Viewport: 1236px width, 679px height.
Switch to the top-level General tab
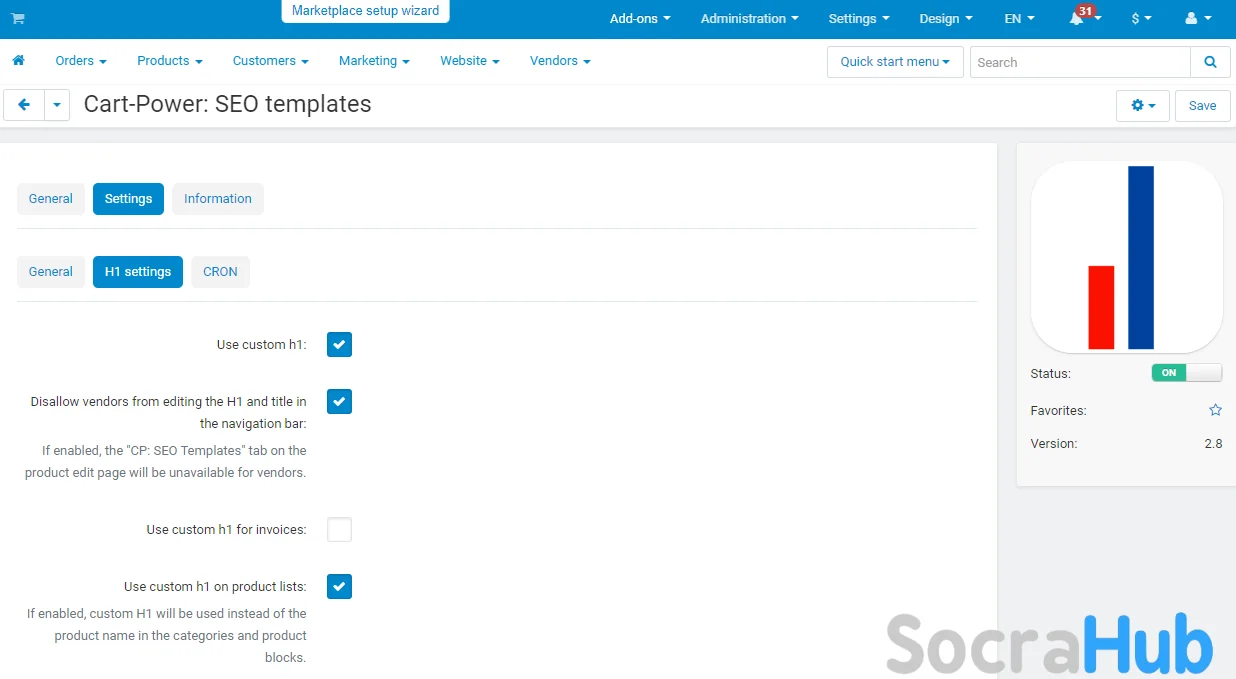51,199
